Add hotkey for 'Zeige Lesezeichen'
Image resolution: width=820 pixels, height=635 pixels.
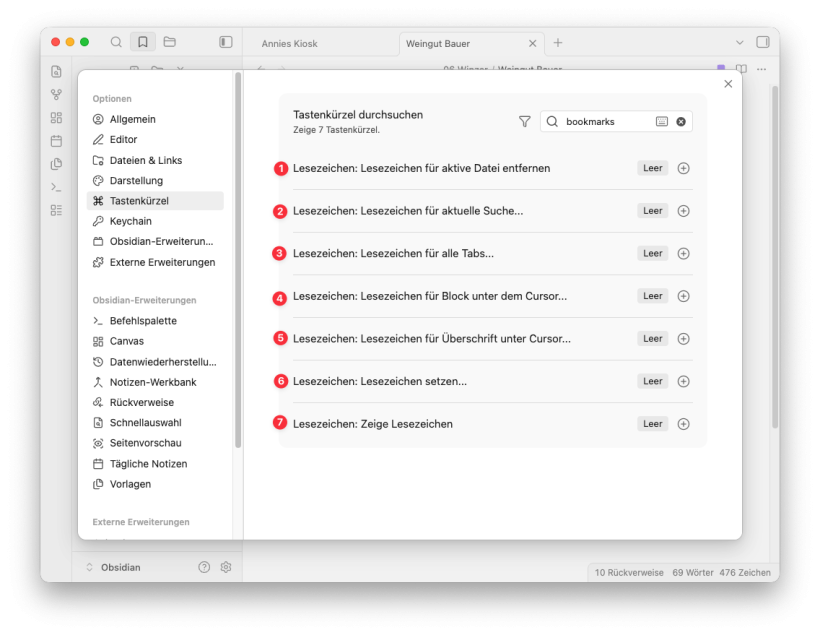(683, 424)
